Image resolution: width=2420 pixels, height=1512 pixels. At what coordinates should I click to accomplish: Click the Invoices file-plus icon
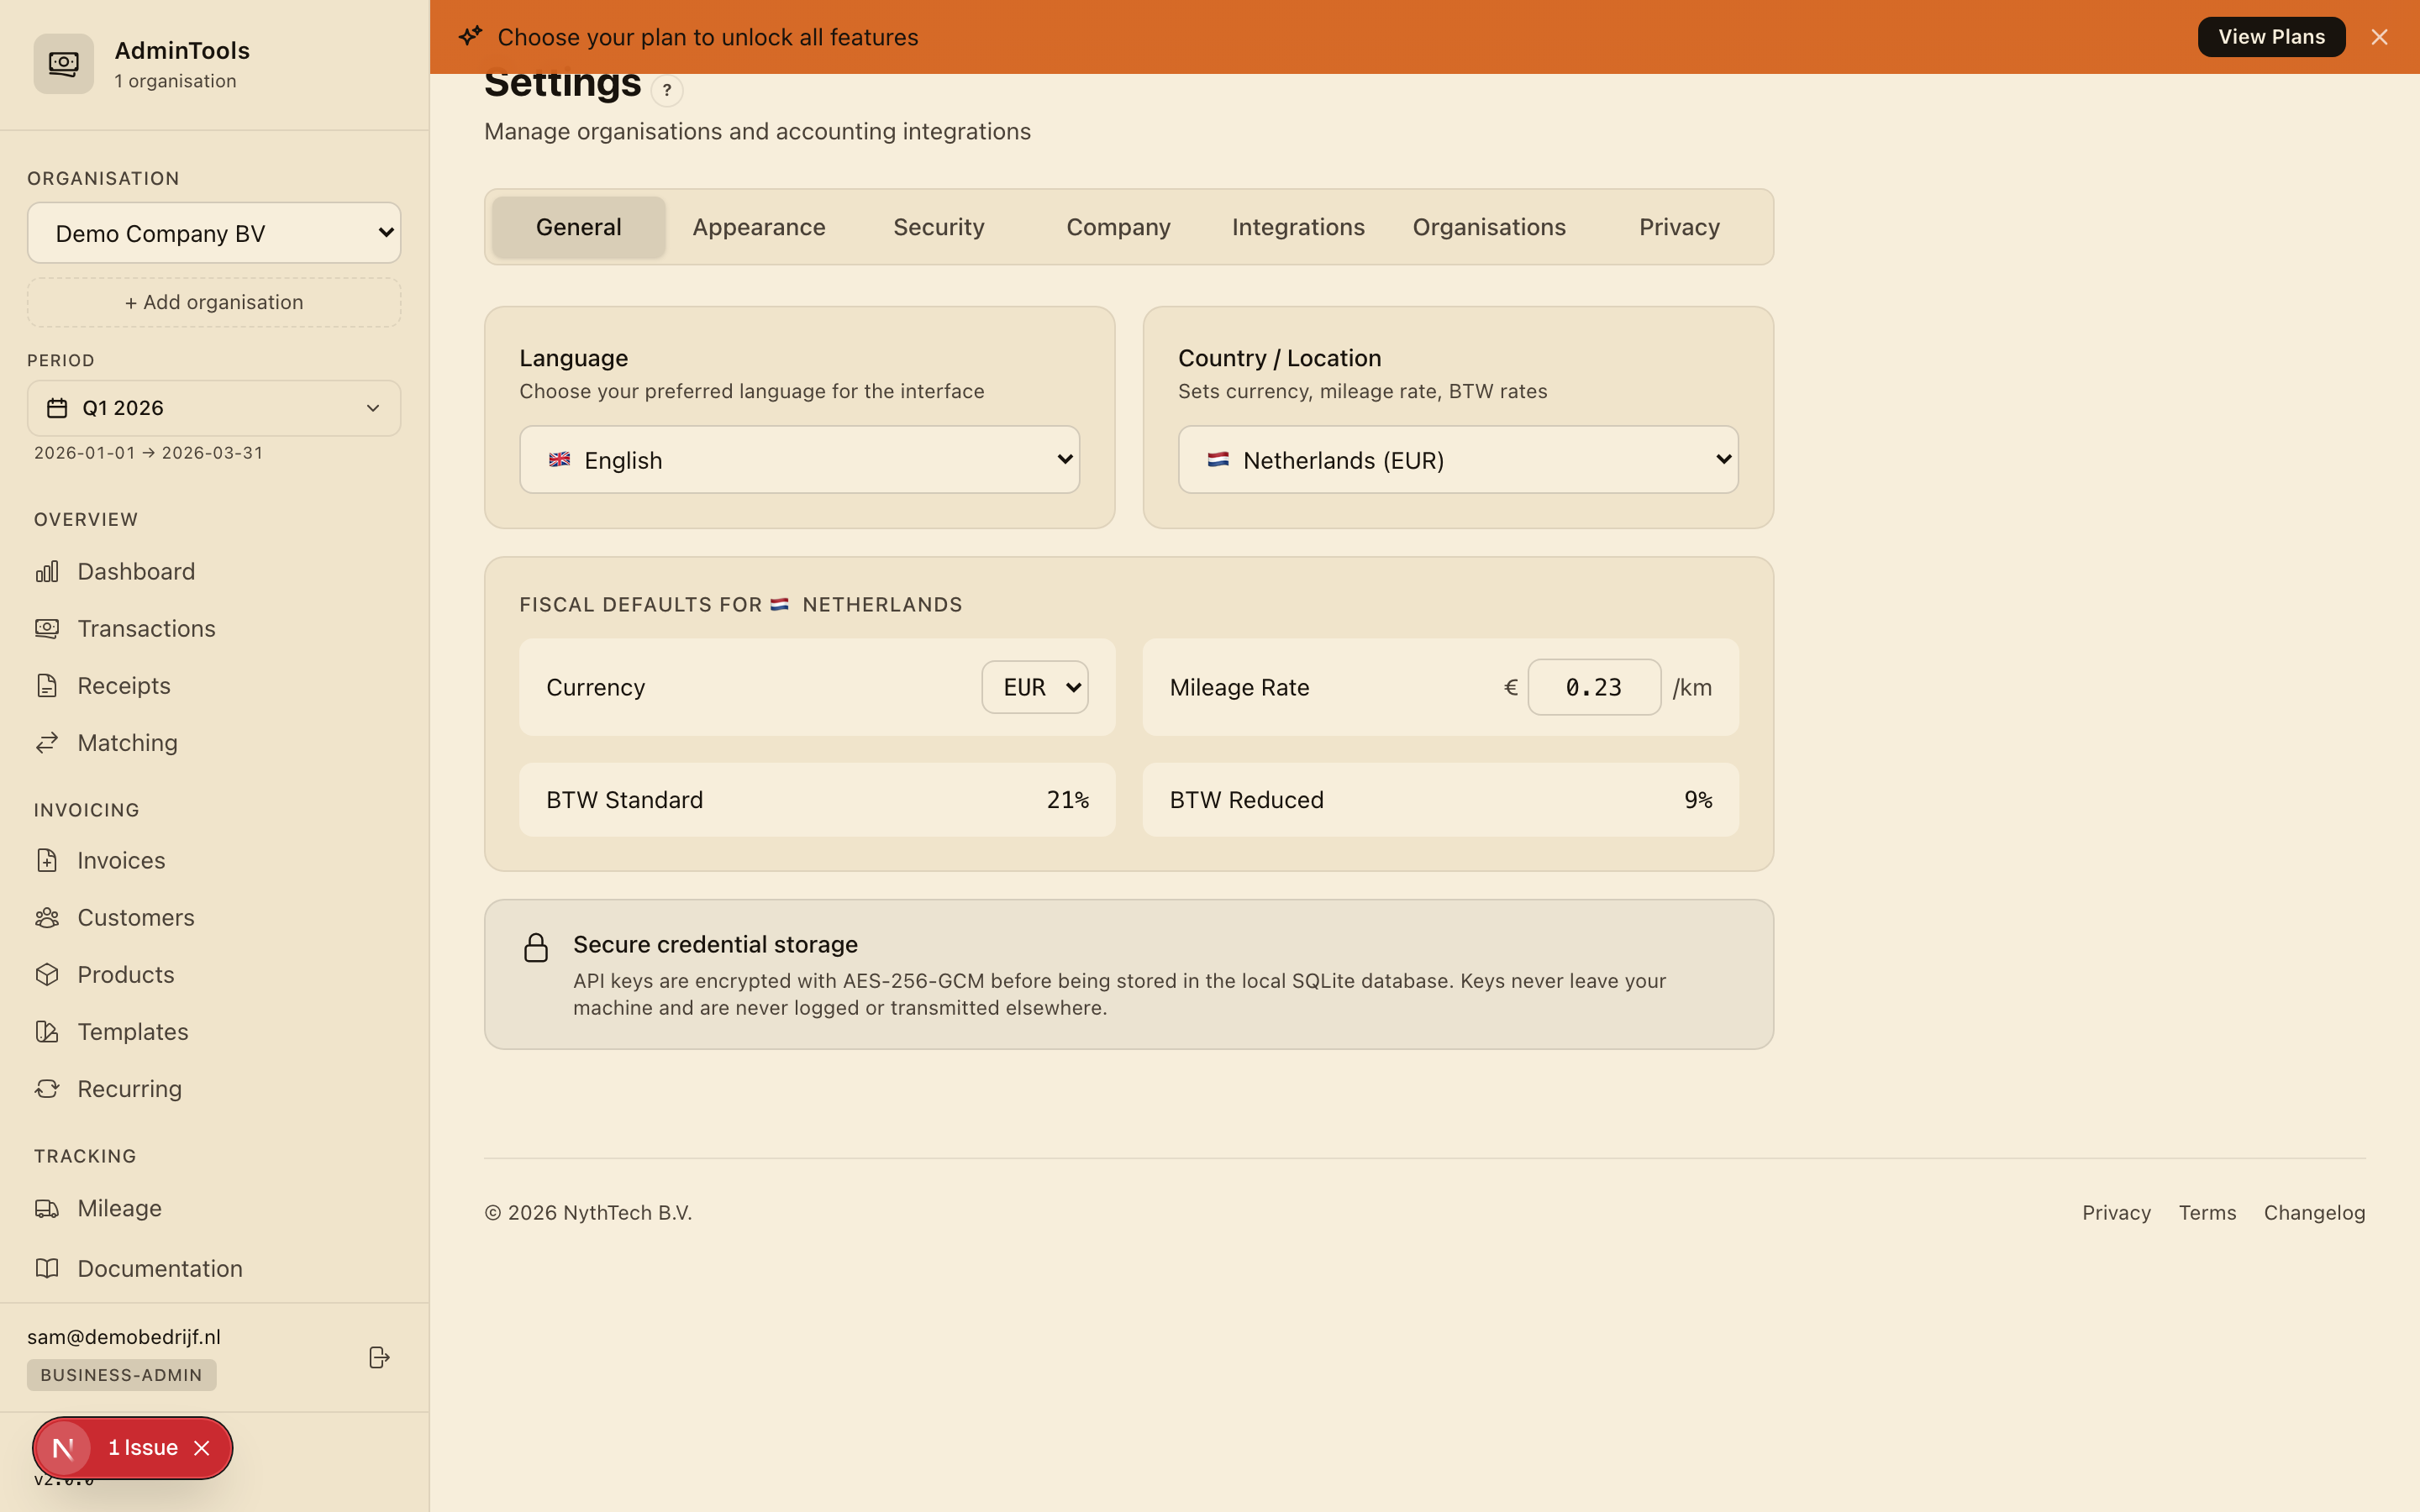pyautogui.click(x=47, y=860)
